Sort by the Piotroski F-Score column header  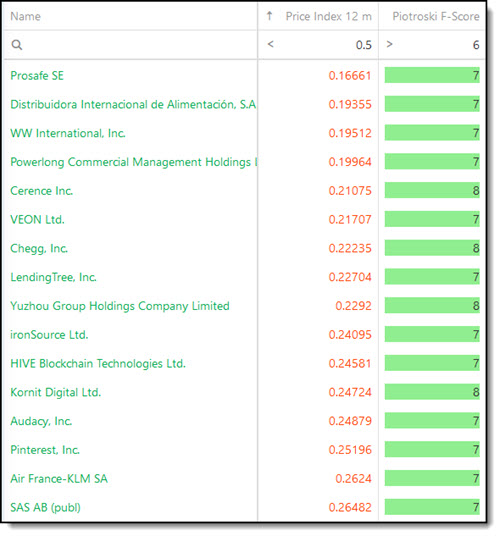click(x=436, y=16)
